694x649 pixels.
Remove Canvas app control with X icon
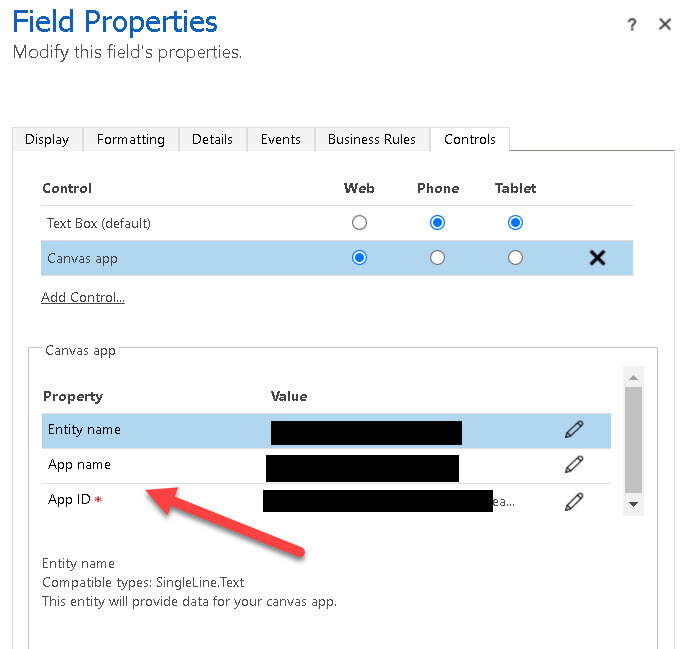click(597, 258)
